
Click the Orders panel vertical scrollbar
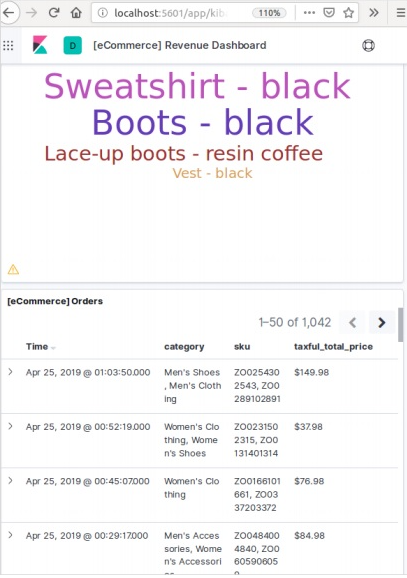400,325
